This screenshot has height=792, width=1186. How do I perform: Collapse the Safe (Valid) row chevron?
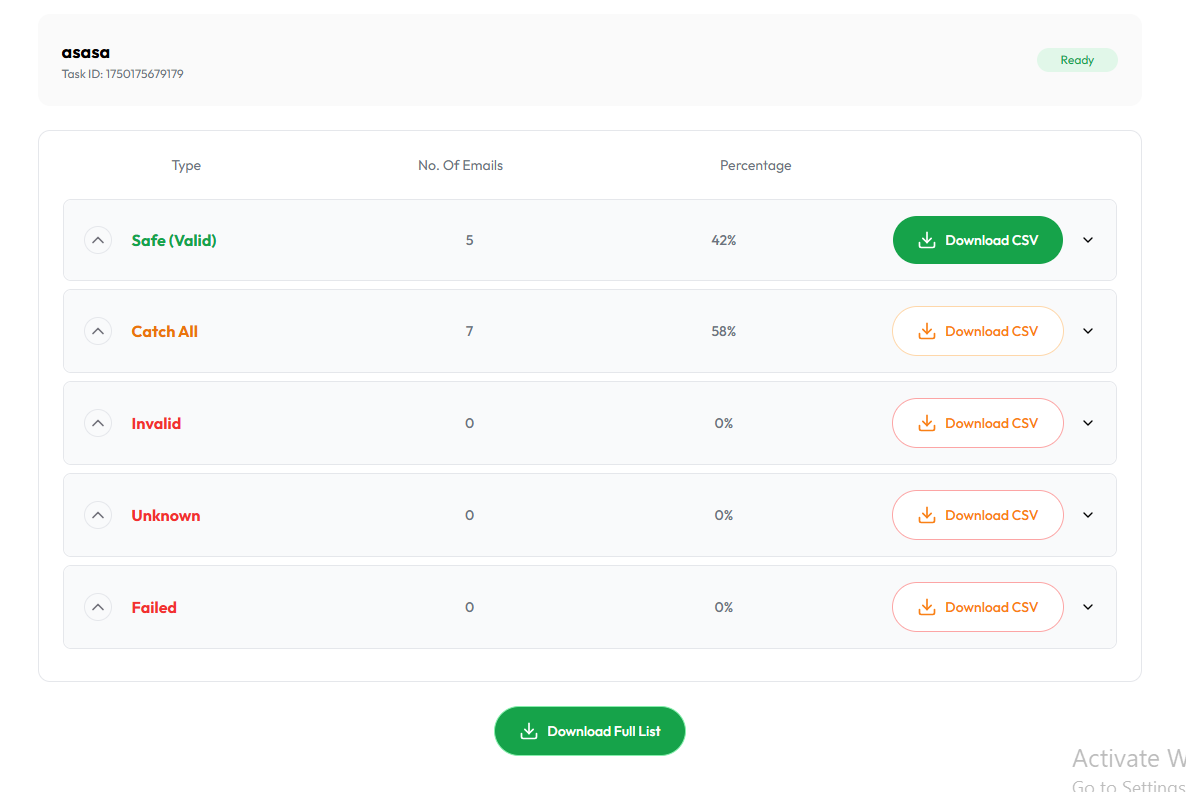pos(98,240)
